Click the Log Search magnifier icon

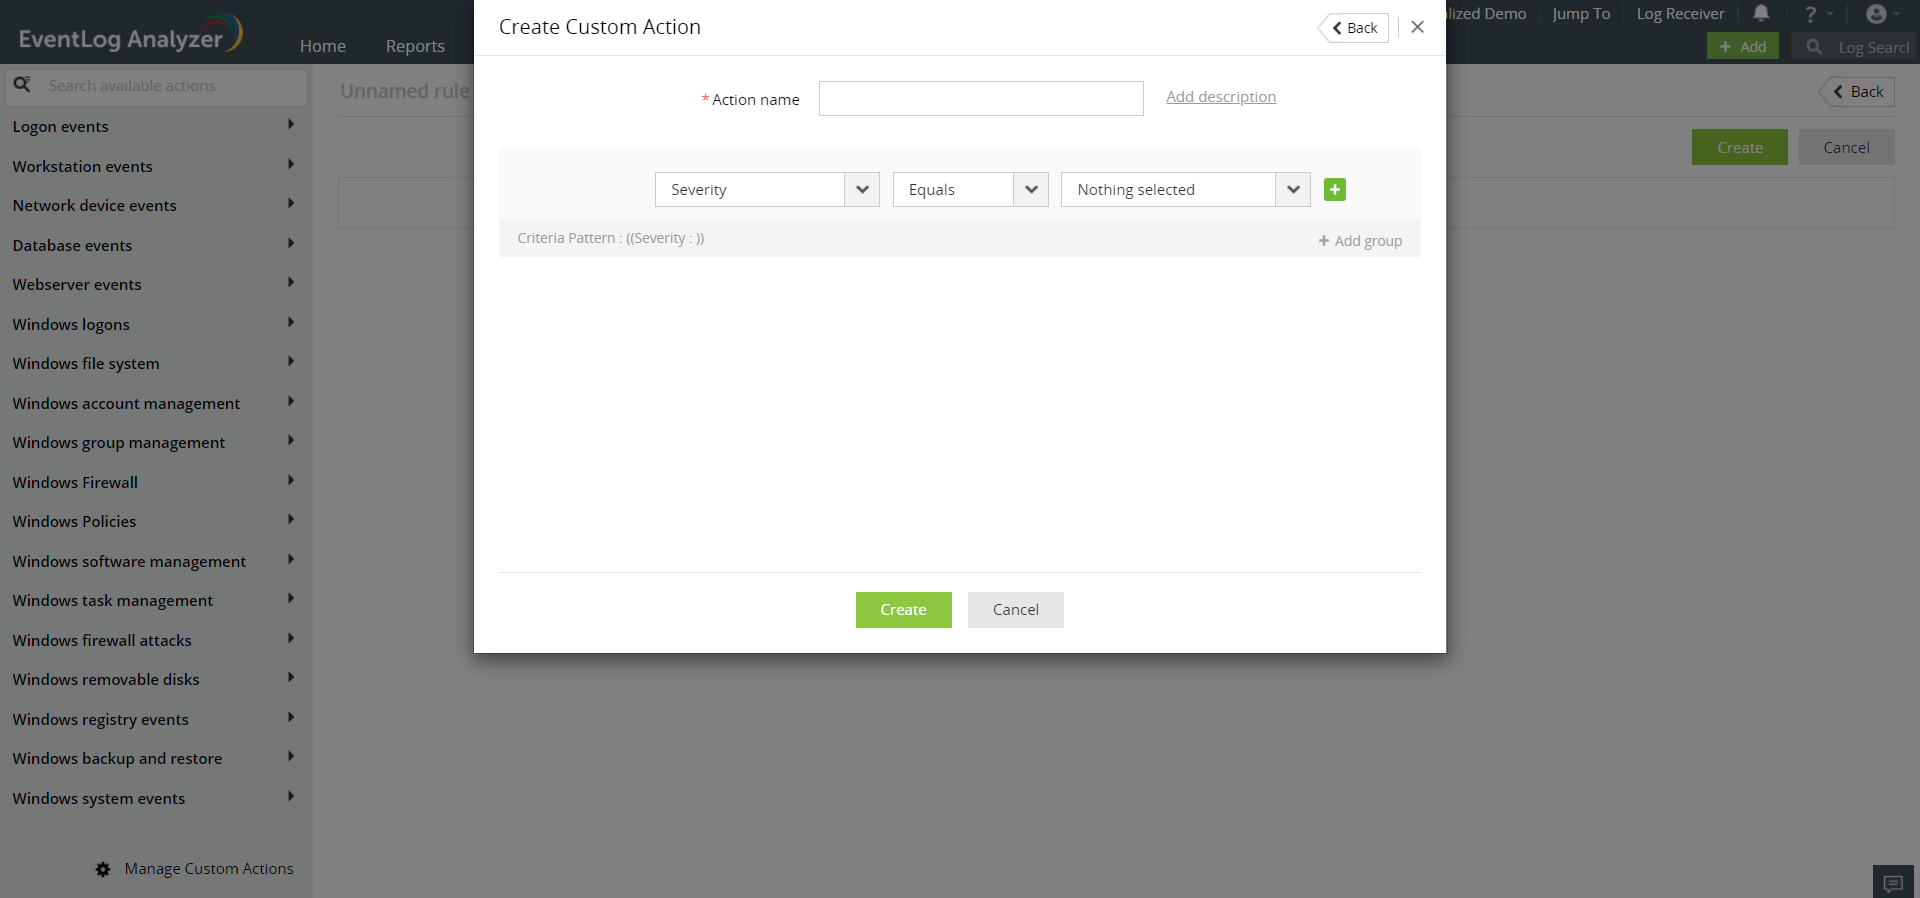click(x=1814, y=47)
